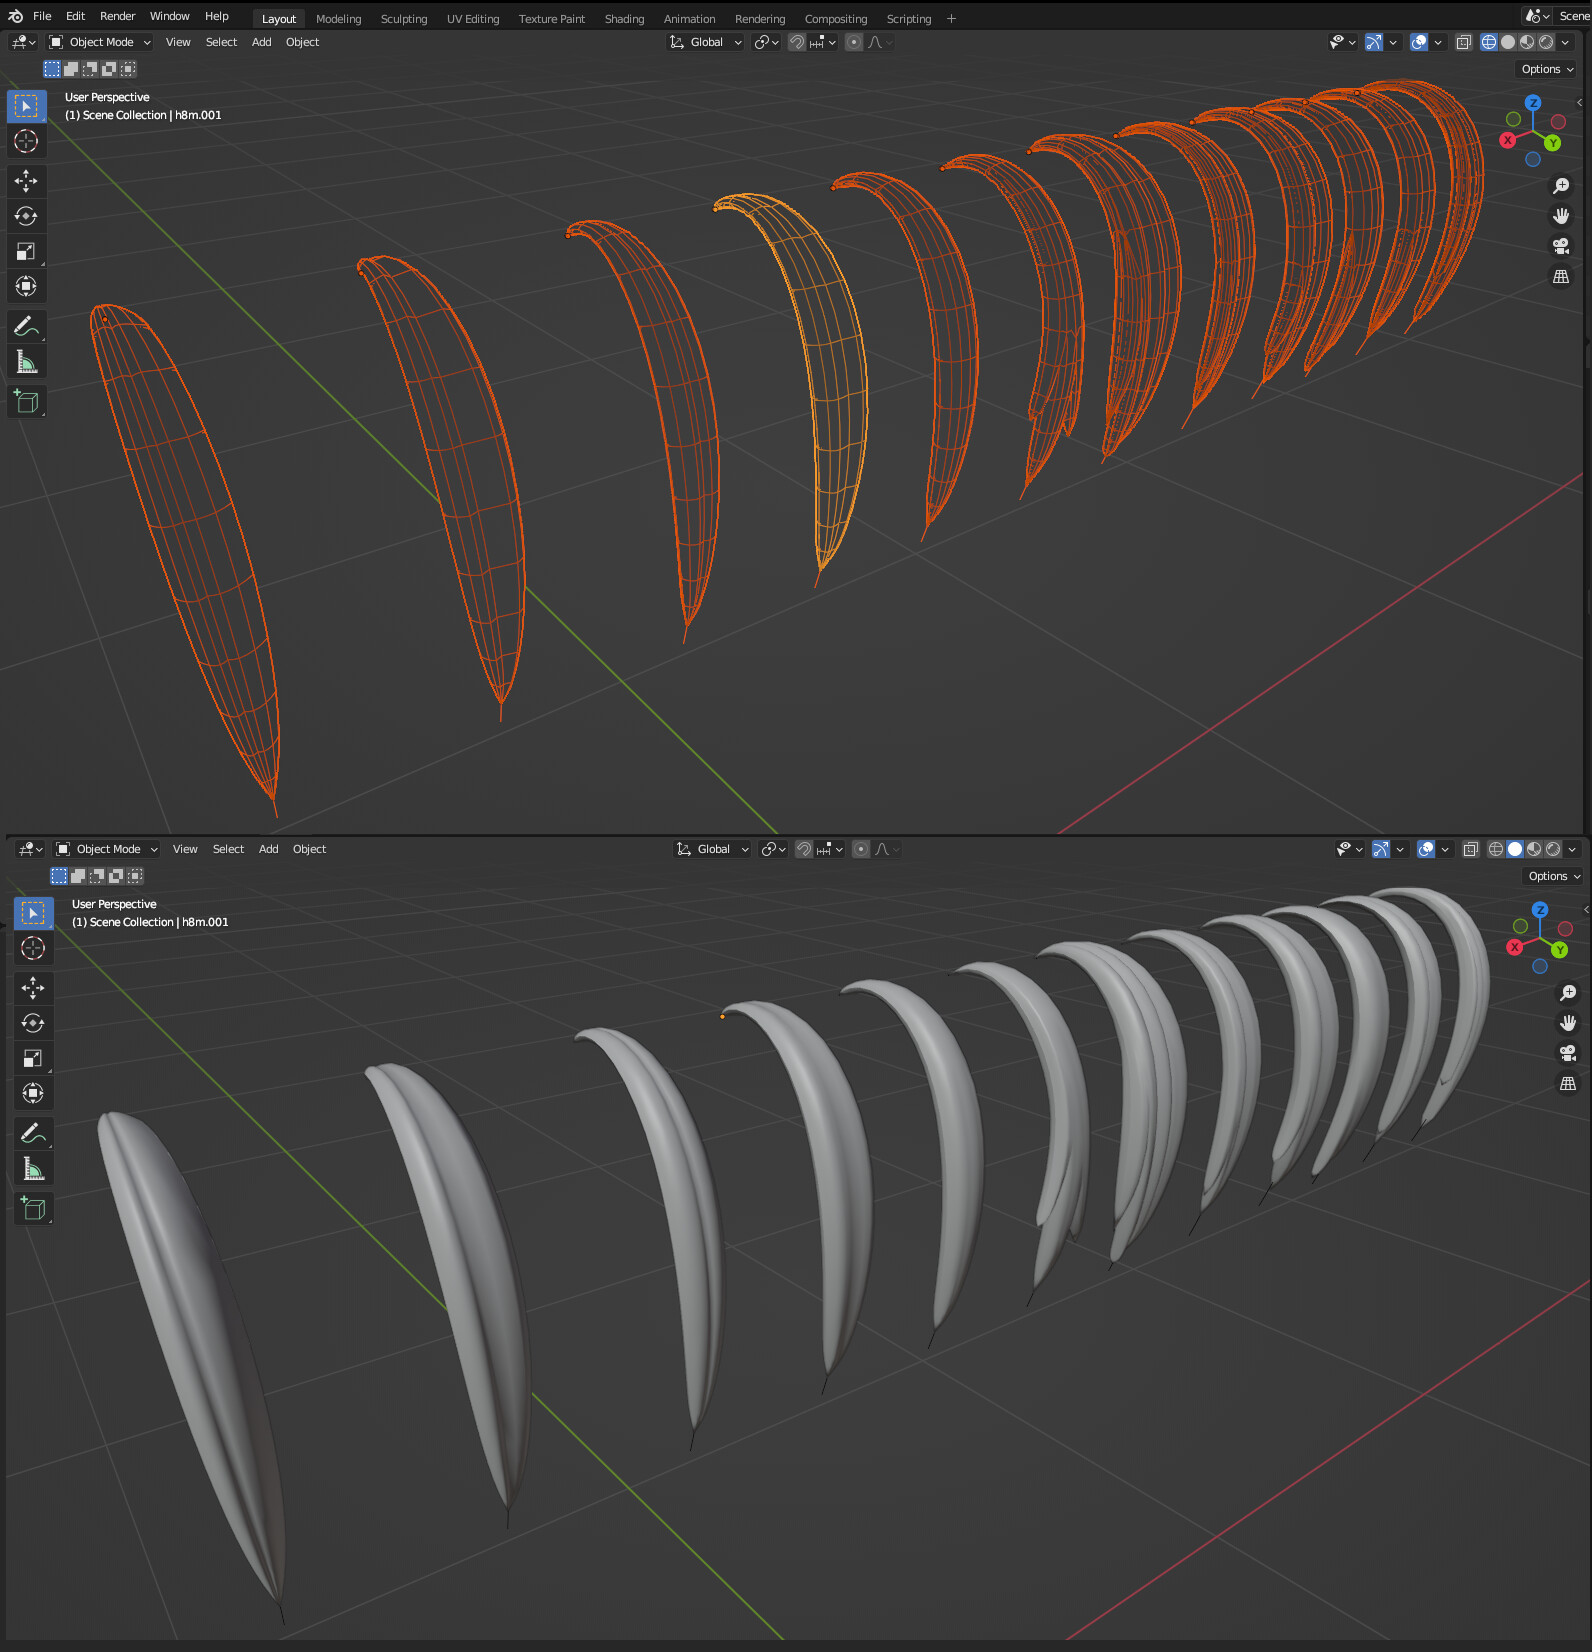Switch to the UV Editing workspace tab
This screenshot has height=1652, width=1592.
click(x=473, y=19)
